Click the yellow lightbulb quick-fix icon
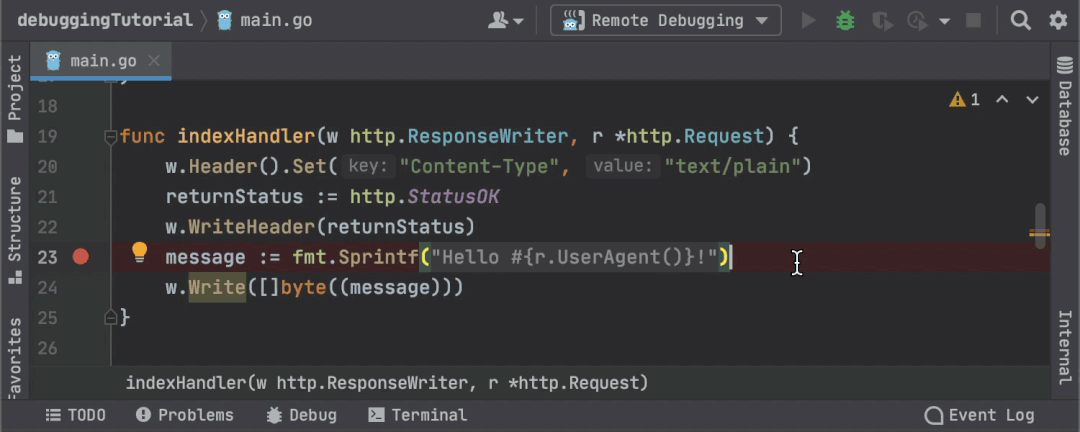The width and height of the screenshot is (1080, 432). pos(139,251)
